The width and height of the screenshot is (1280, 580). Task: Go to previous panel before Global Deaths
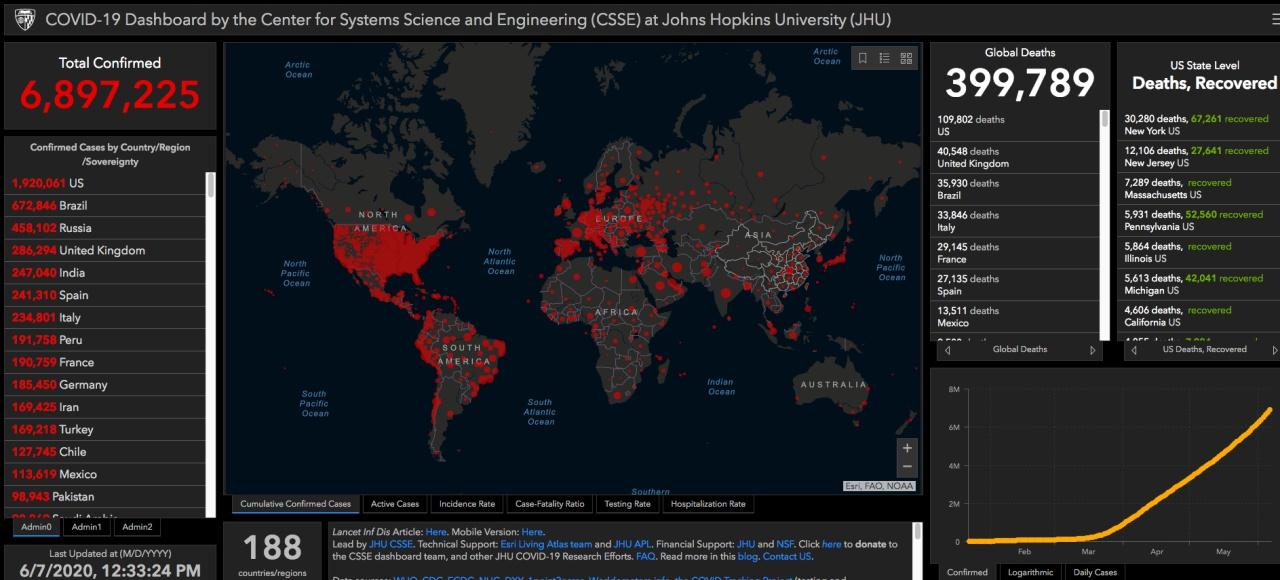coord(947,350)
